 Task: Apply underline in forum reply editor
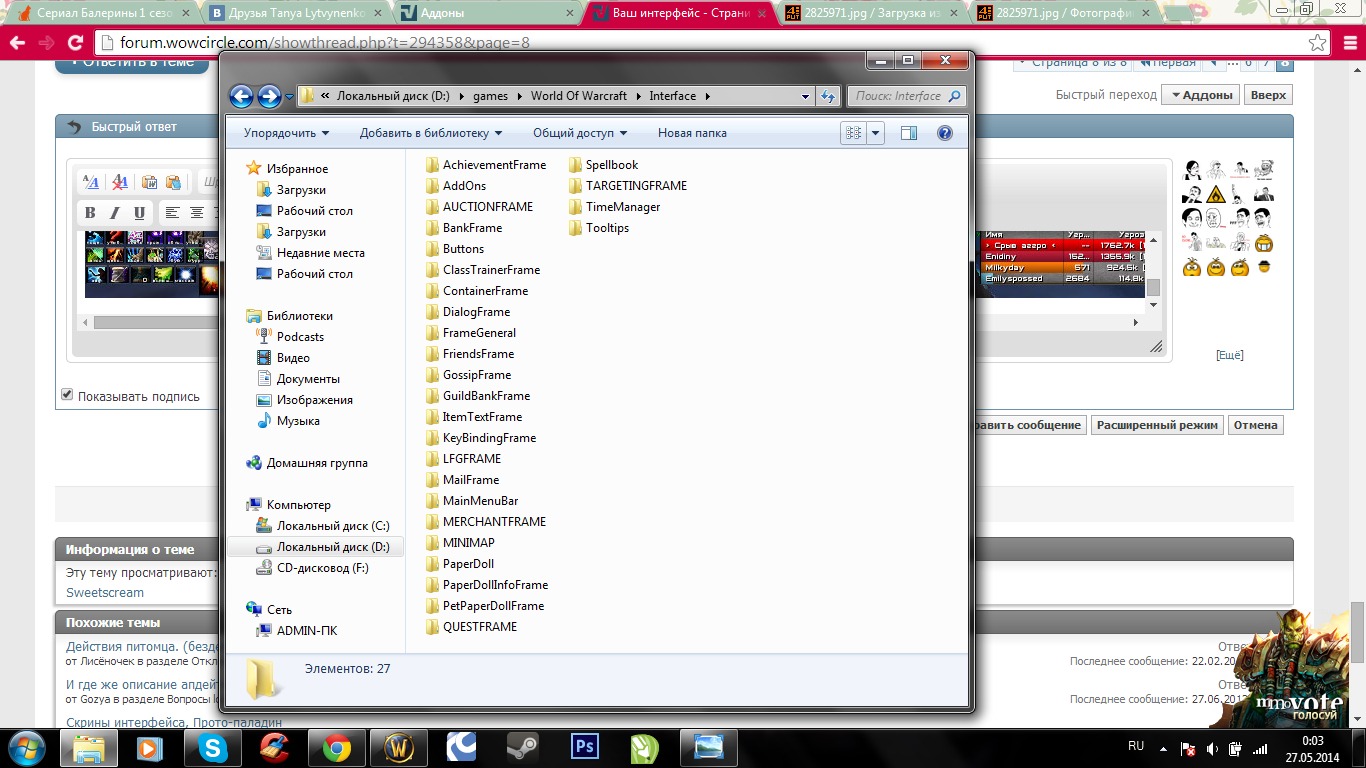click(x=139, y=213)
